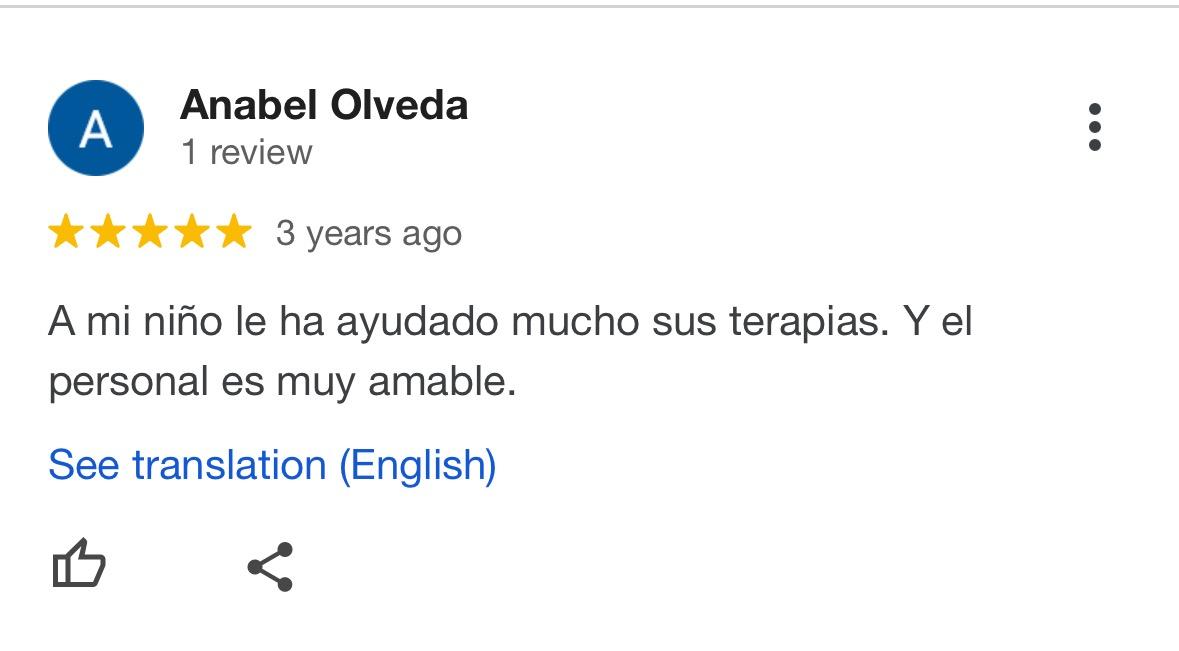Click the '3 years ago' timestamp

(x=368, y=234)
